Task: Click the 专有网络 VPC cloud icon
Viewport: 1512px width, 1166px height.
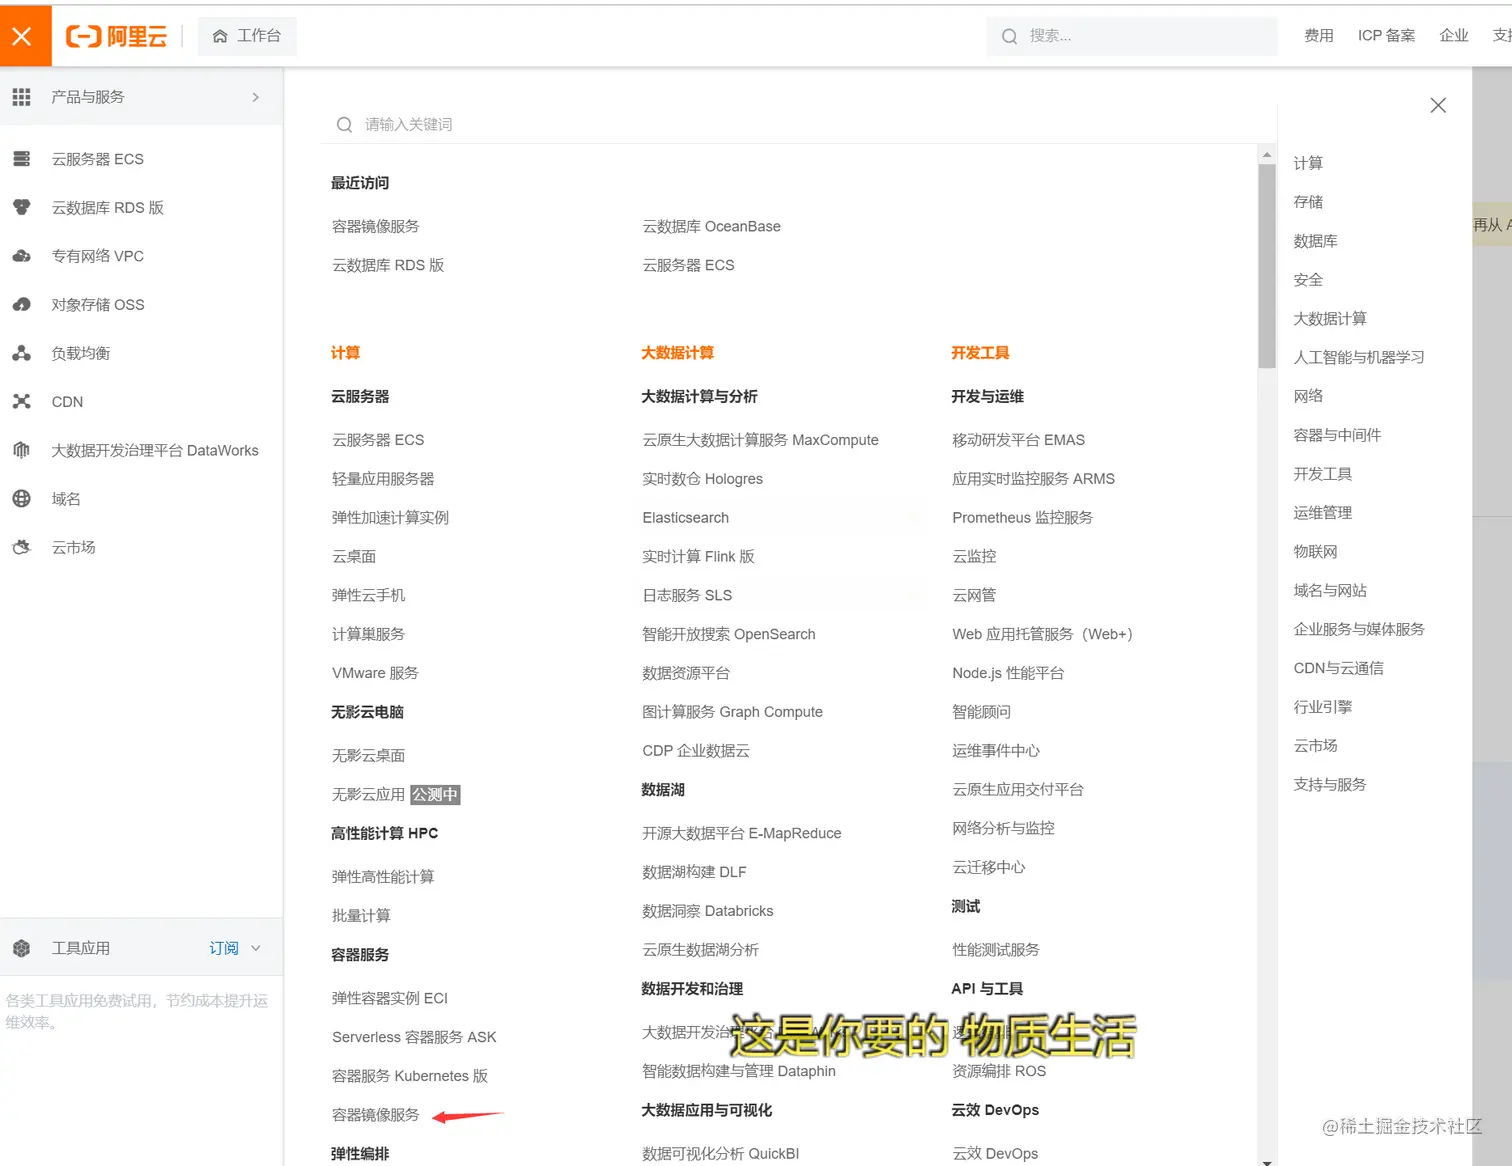Action: click(x=21, y=256)
